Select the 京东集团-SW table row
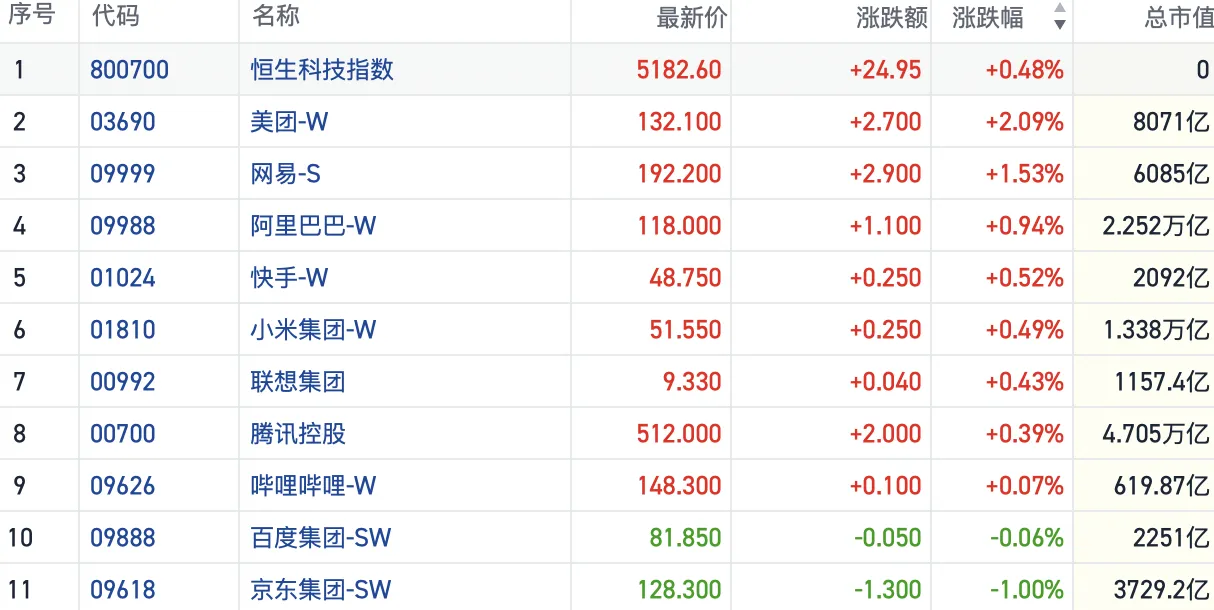The image size is (1214, 610). (x=320, y=588)
